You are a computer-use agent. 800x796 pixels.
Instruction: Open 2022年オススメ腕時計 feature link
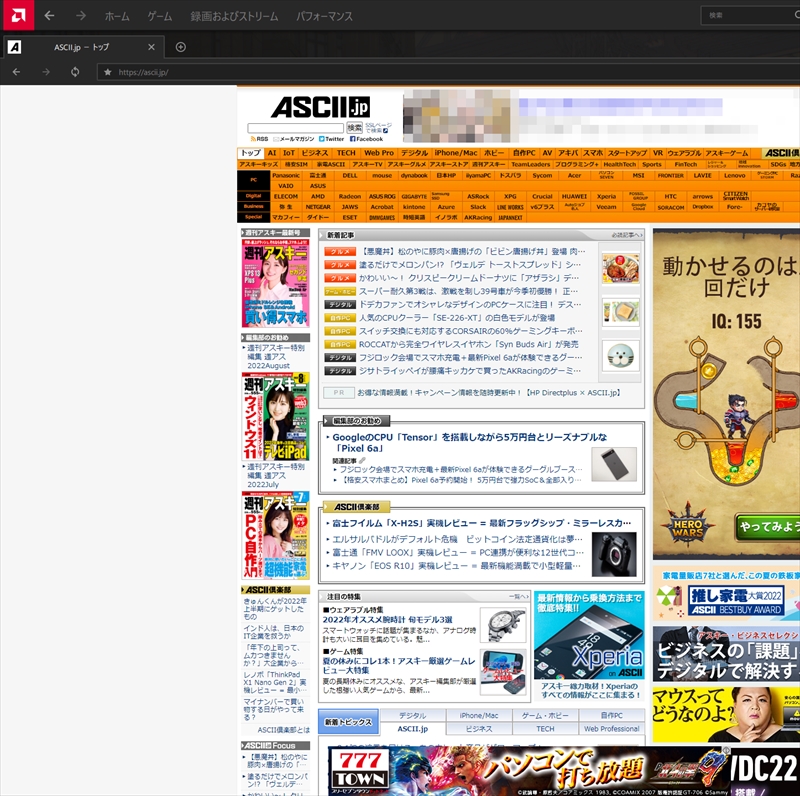[x=387, y=619]
